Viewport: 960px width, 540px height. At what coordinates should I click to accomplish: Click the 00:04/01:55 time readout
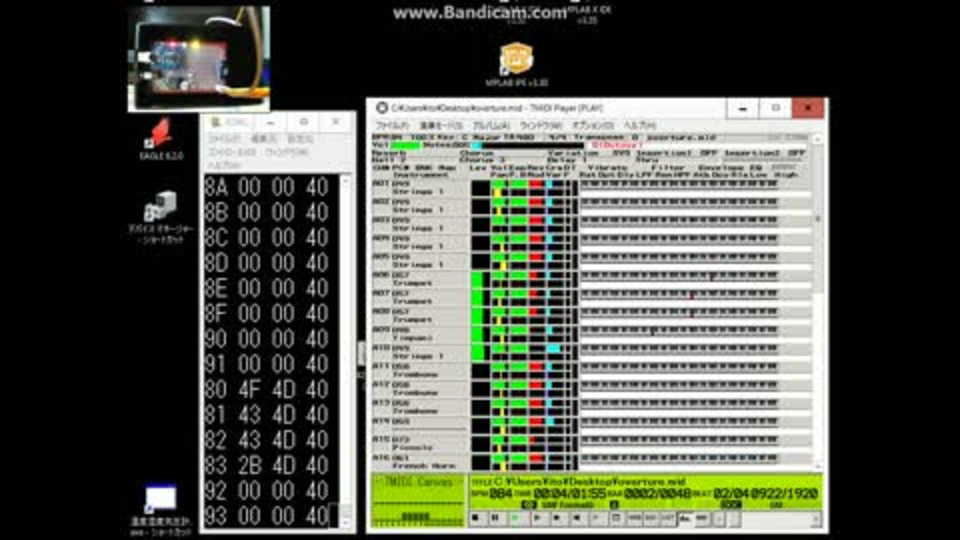569,493
